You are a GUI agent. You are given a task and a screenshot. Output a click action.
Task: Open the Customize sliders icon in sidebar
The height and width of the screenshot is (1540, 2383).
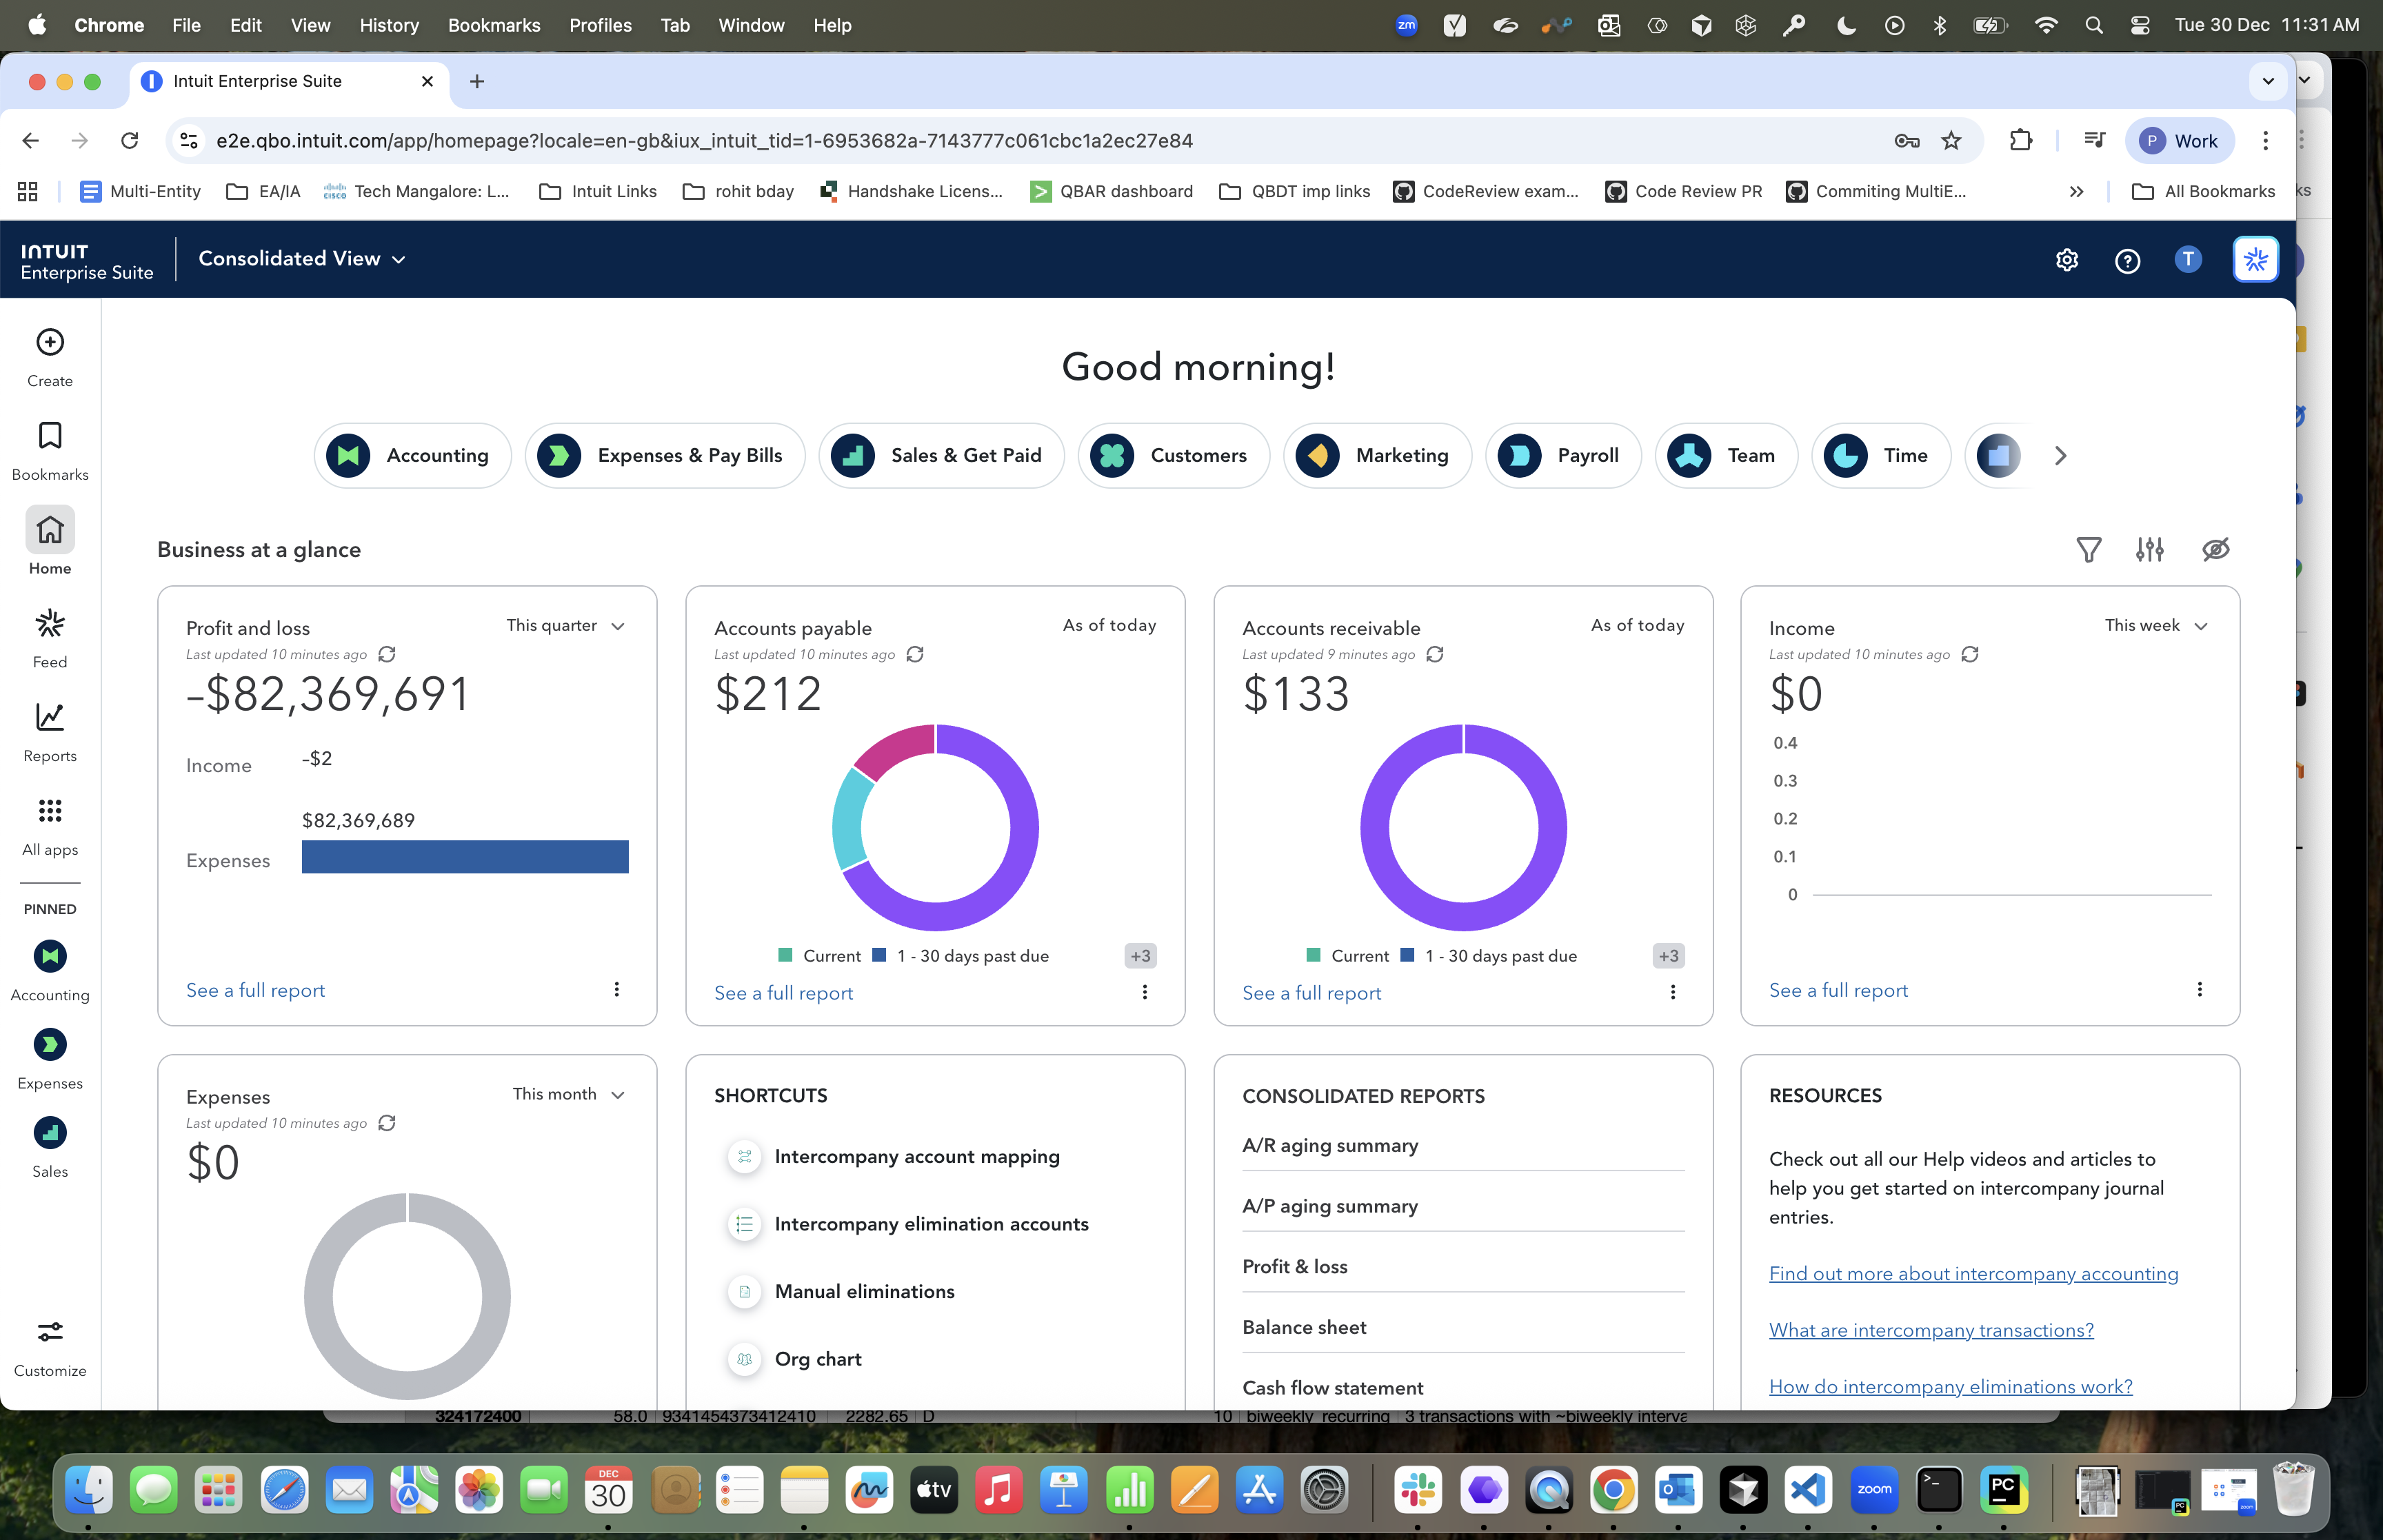(x=50, y=1332)
